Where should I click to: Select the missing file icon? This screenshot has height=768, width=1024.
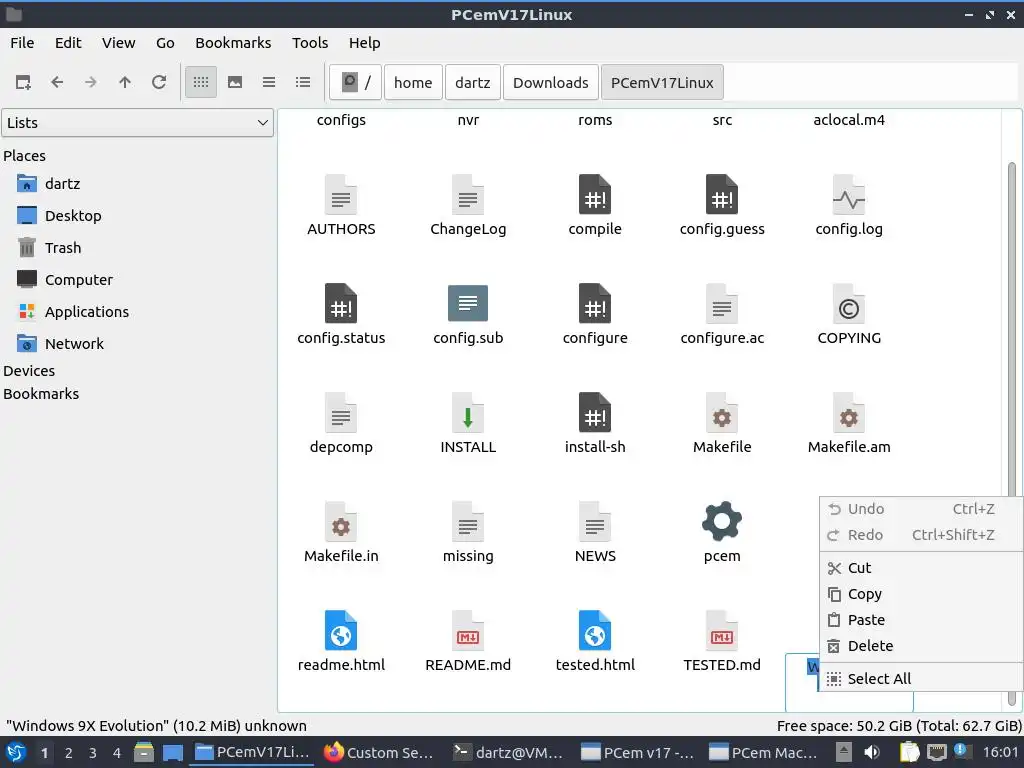click(x=468, y=522)
